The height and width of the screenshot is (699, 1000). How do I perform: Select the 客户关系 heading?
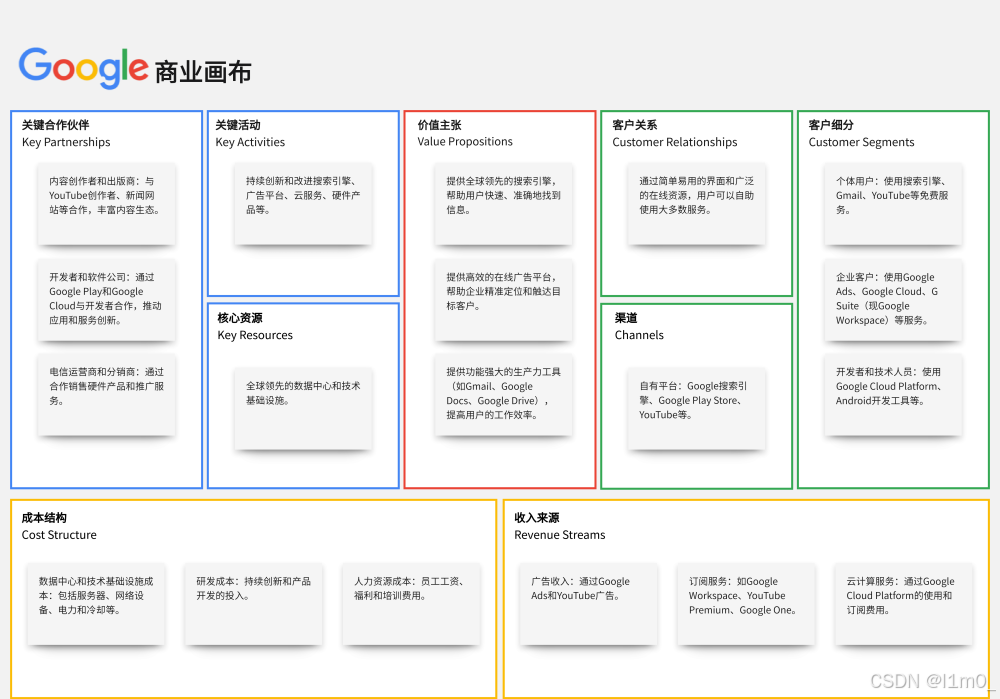pyautogui.click(x=635, y=124)
